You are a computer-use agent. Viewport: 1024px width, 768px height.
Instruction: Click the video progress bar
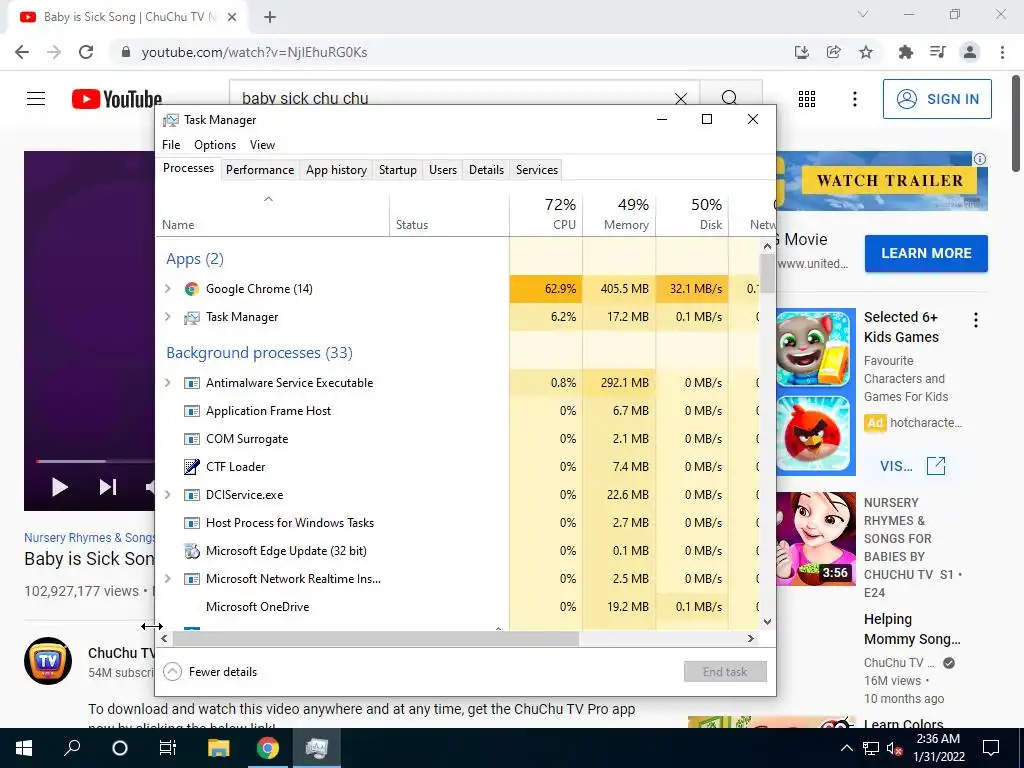coord(95,461)
